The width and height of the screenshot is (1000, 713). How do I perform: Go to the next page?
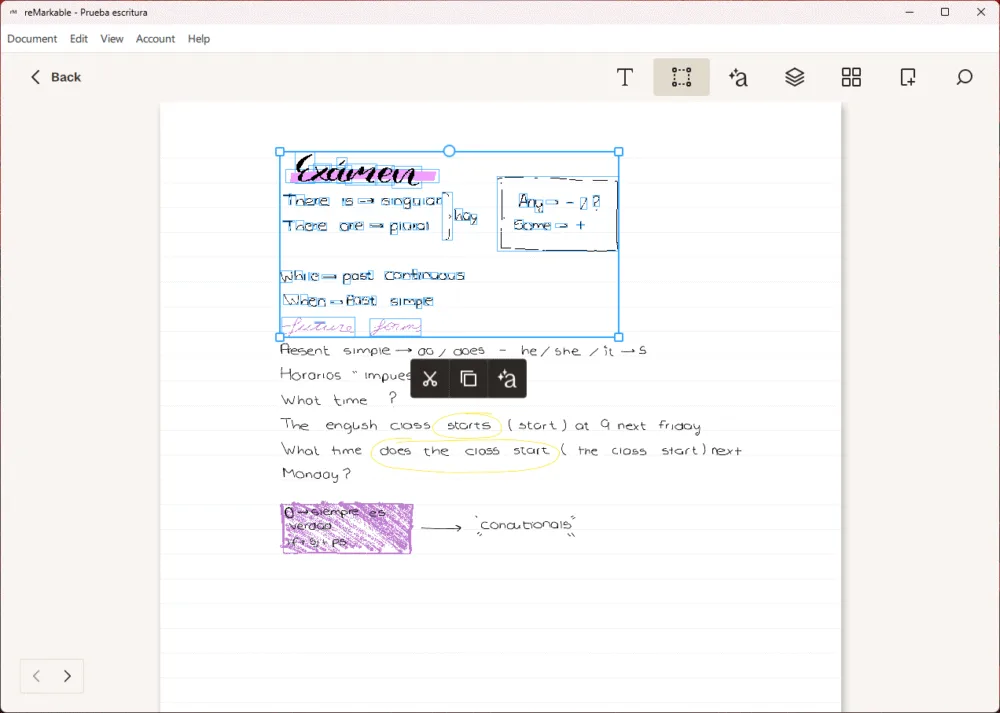click(67, 676)
